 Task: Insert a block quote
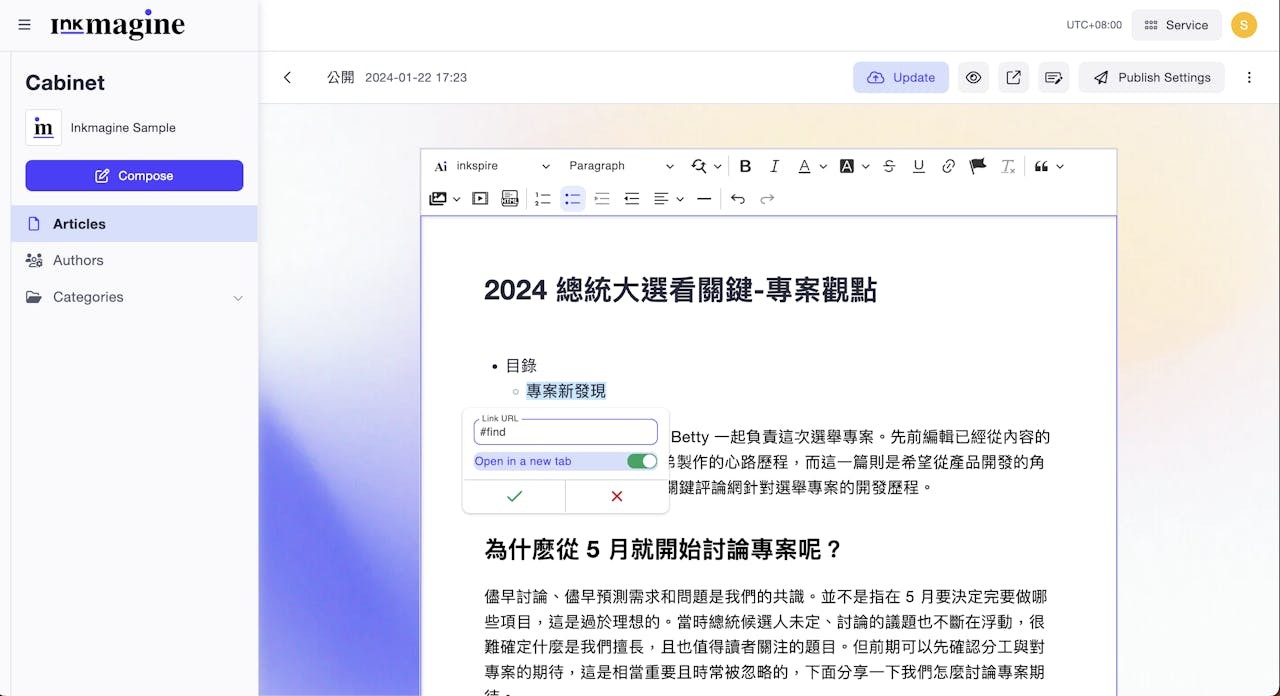tap(1041, 166)
